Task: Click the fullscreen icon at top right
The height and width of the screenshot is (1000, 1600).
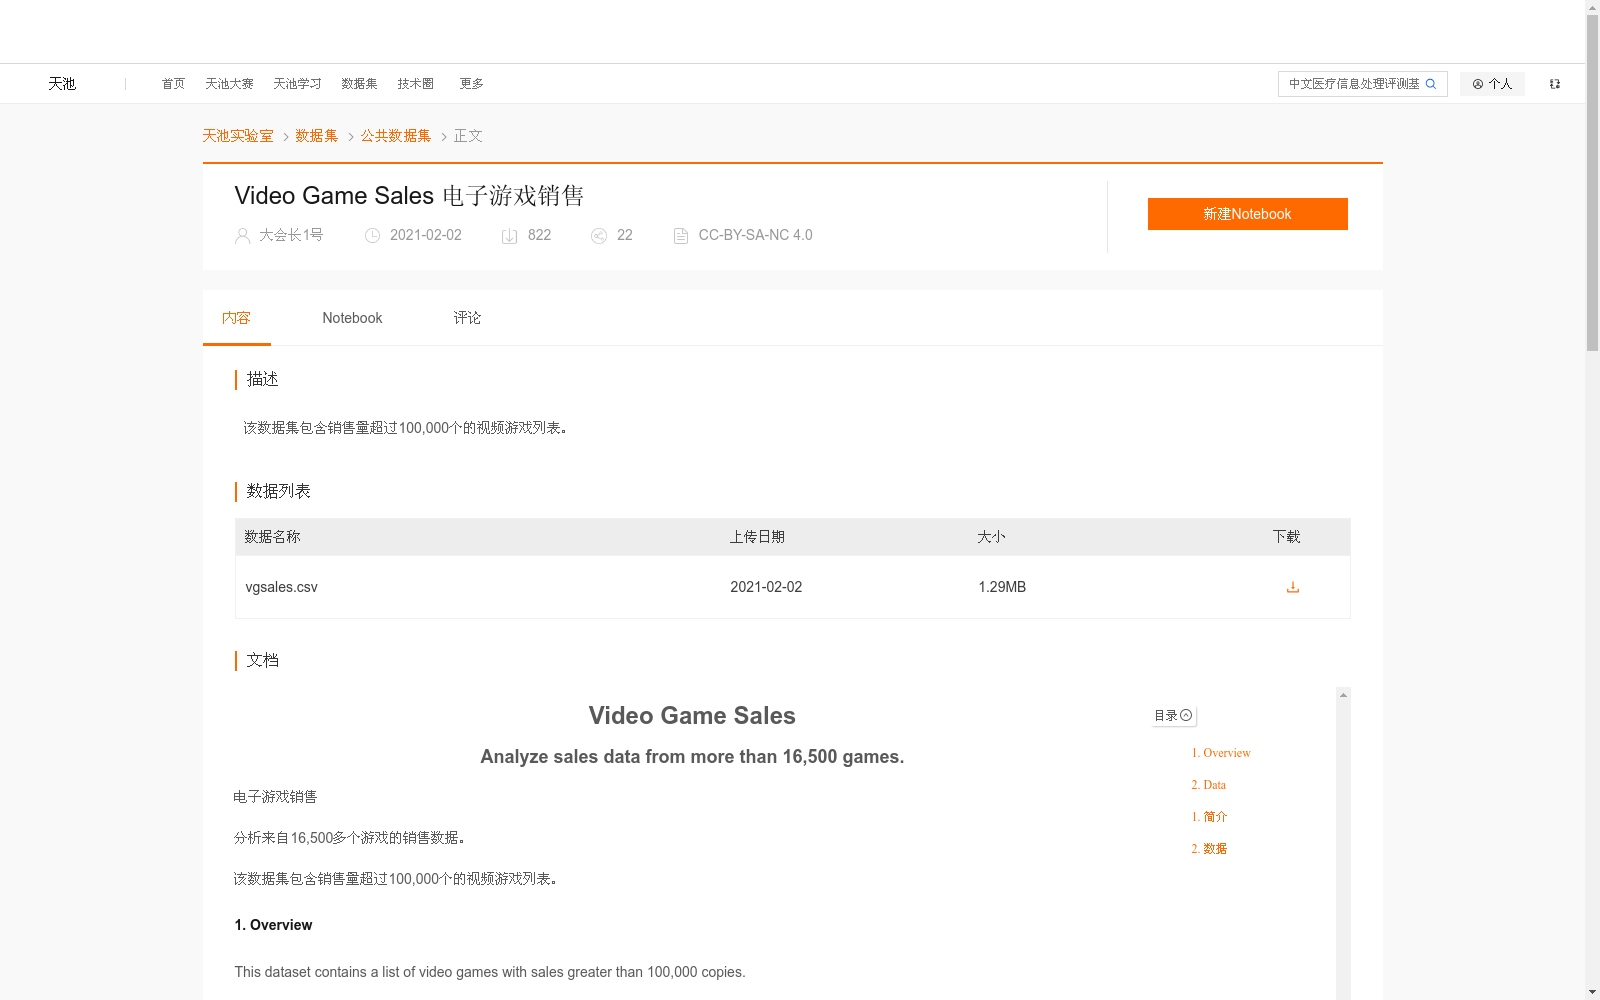Action: pyautogui.click(x=1555, y=84)
